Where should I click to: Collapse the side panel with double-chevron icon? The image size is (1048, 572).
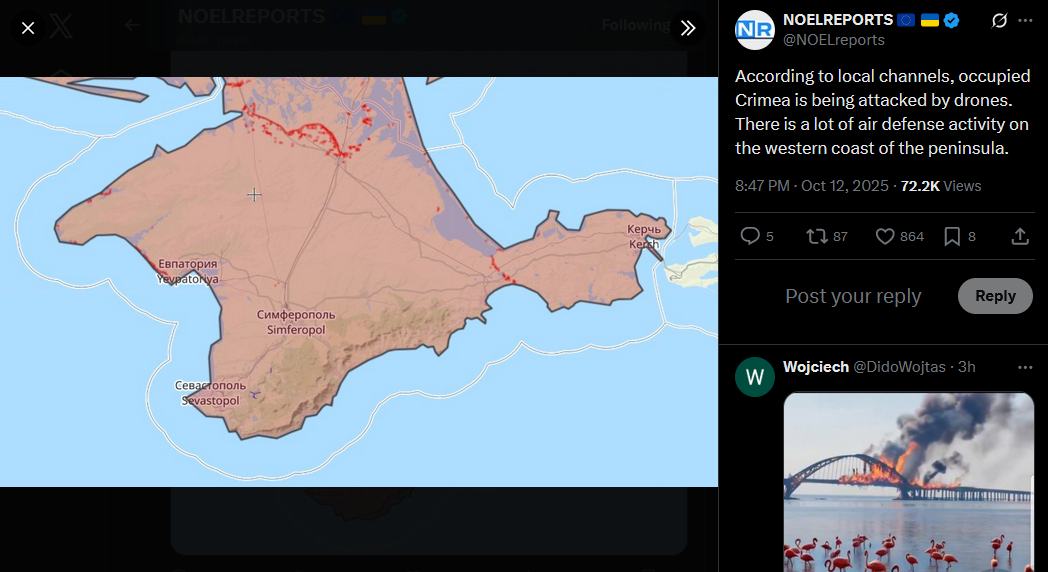pos(688,28)
